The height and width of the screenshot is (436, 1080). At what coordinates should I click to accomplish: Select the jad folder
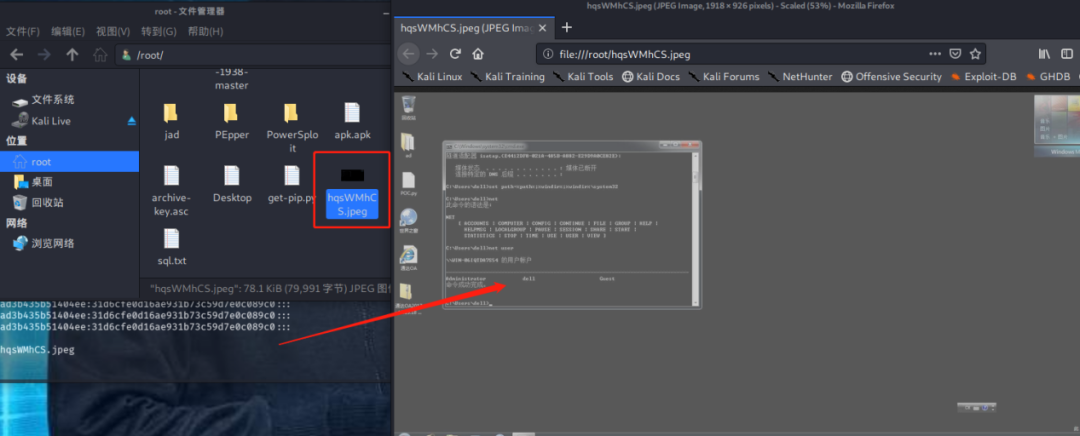pyautogui.click(x=172, y=121)
